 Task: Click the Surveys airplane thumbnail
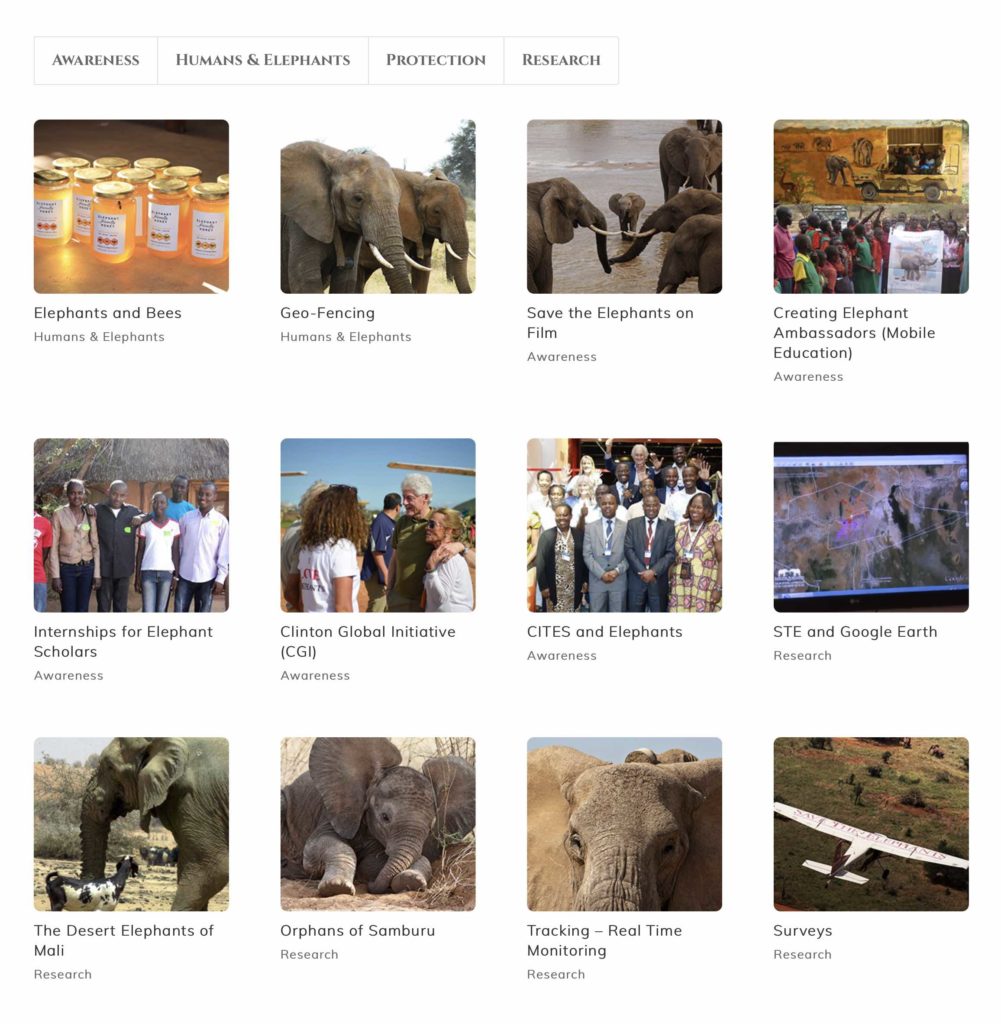[x=871, y=824]
